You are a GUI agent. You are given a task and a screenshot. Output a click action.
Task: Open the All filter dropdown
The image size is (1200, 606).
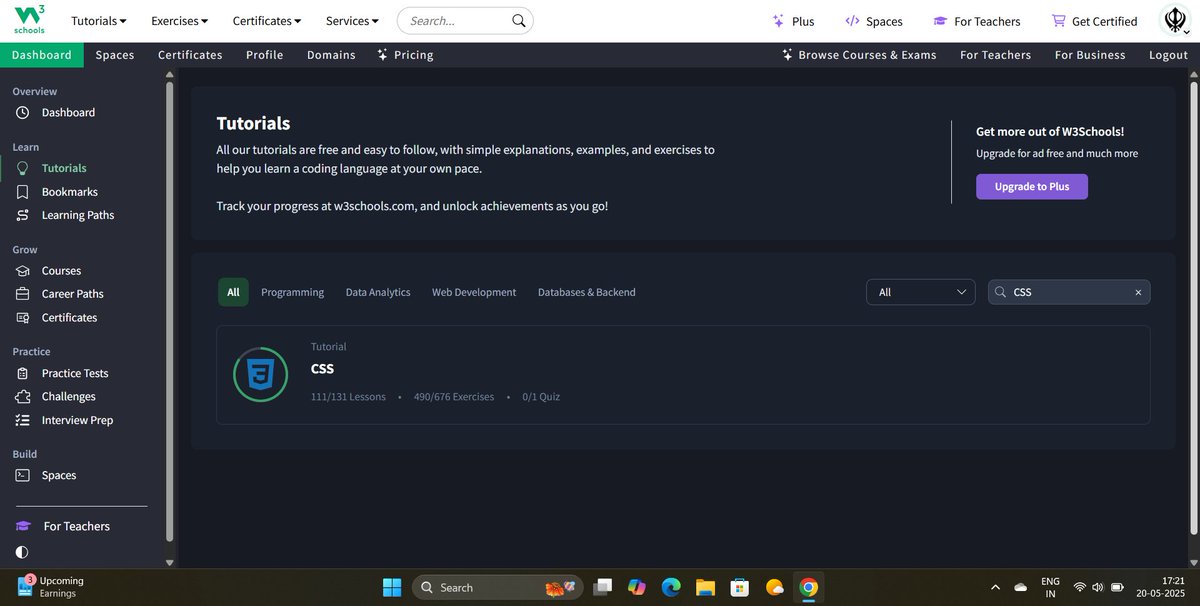click(x=921, y=292)
